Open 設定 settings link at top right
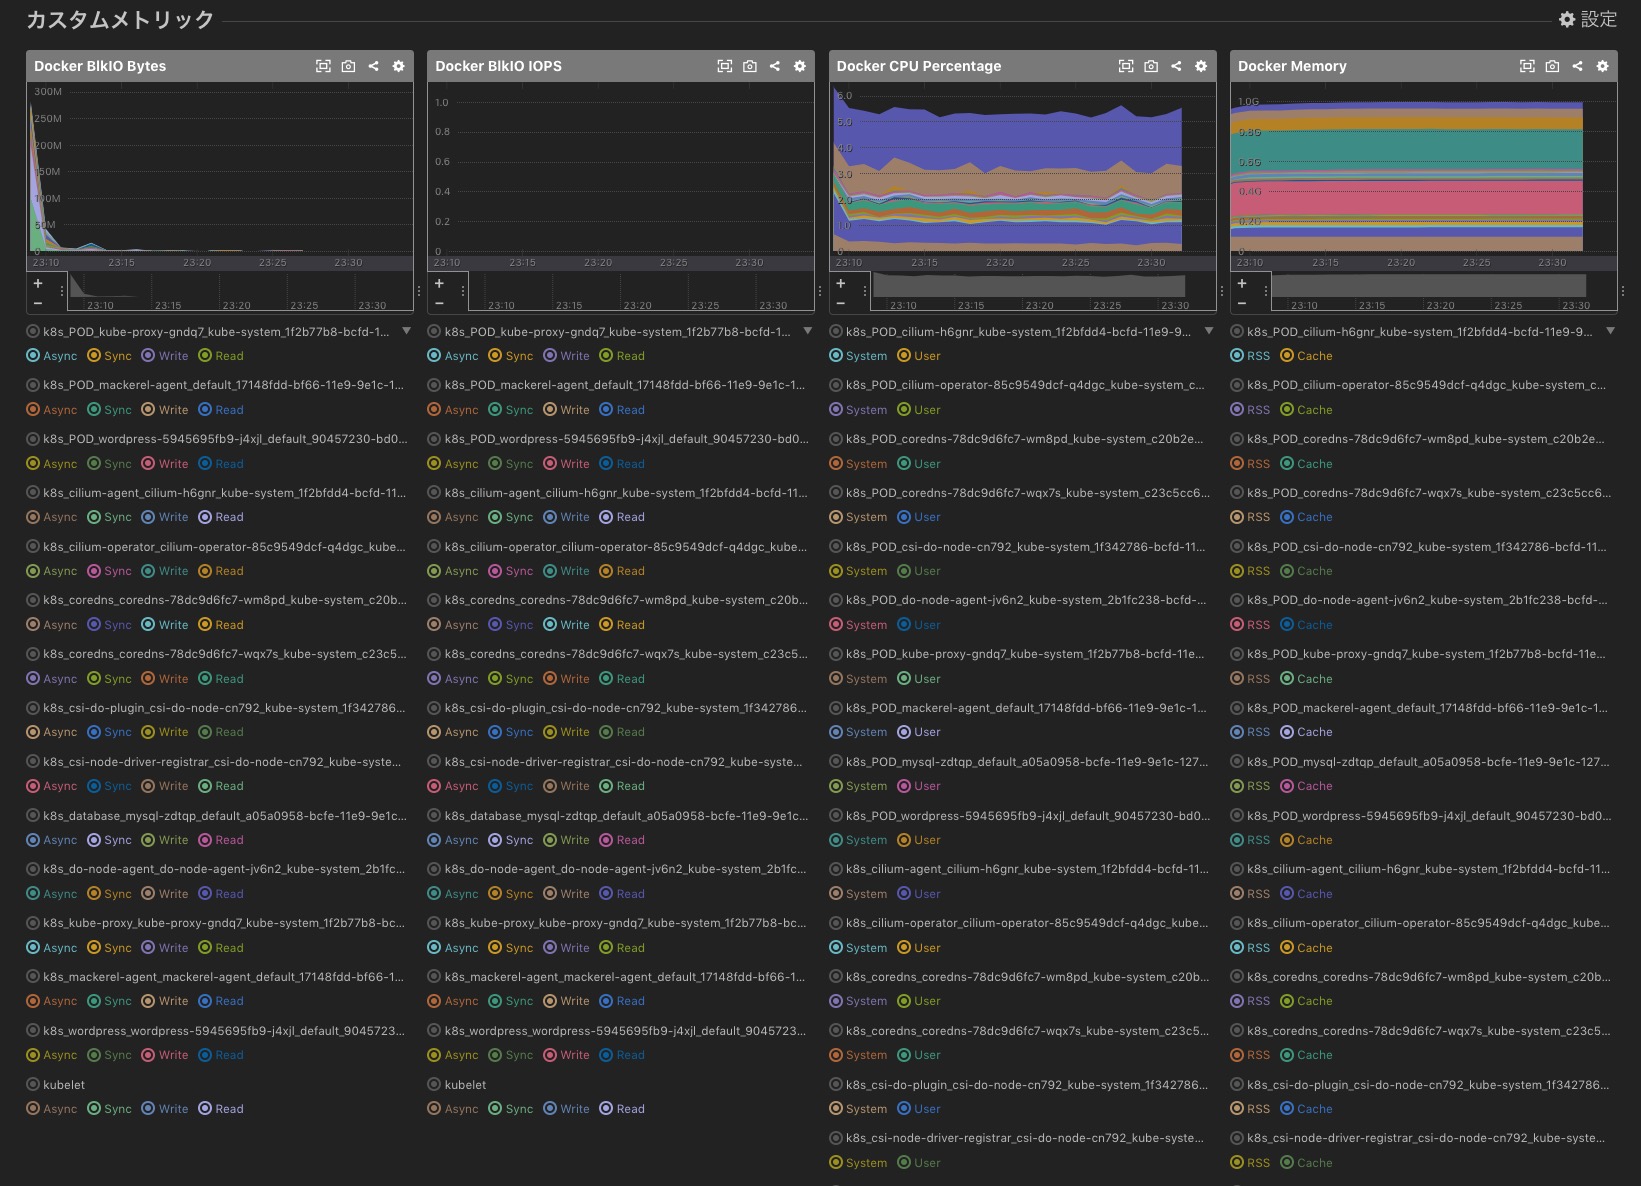The image size is (1641, 1186). pyautogui.click(x=1588, y=20)
